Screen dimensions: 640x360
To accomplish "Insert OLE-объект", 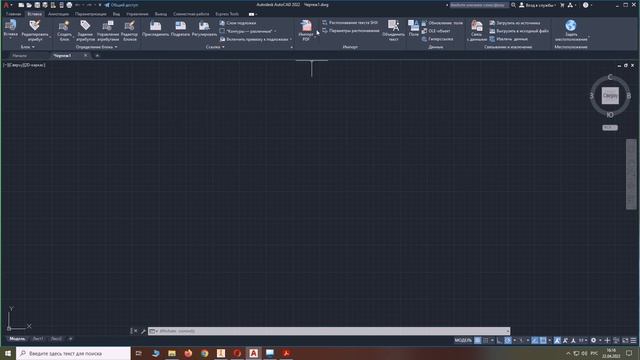I will coord(436,31).
